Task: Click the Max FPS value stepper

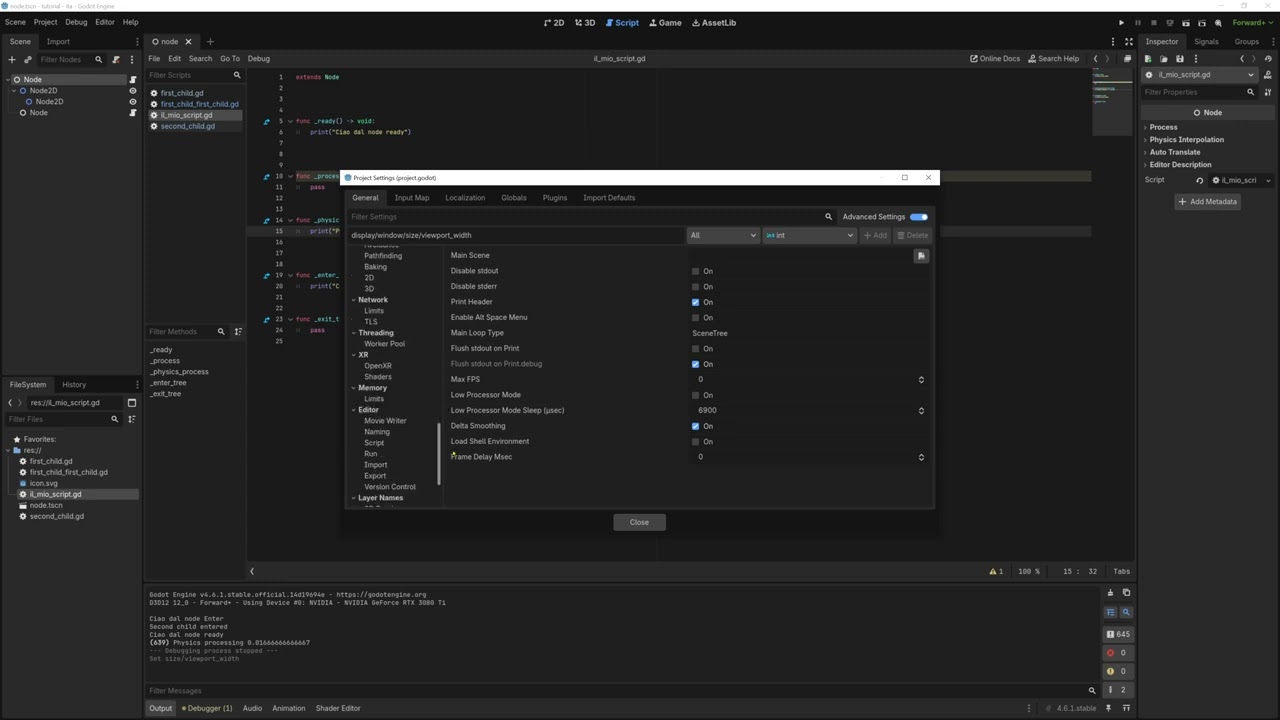Action: (x=921, y=380)
